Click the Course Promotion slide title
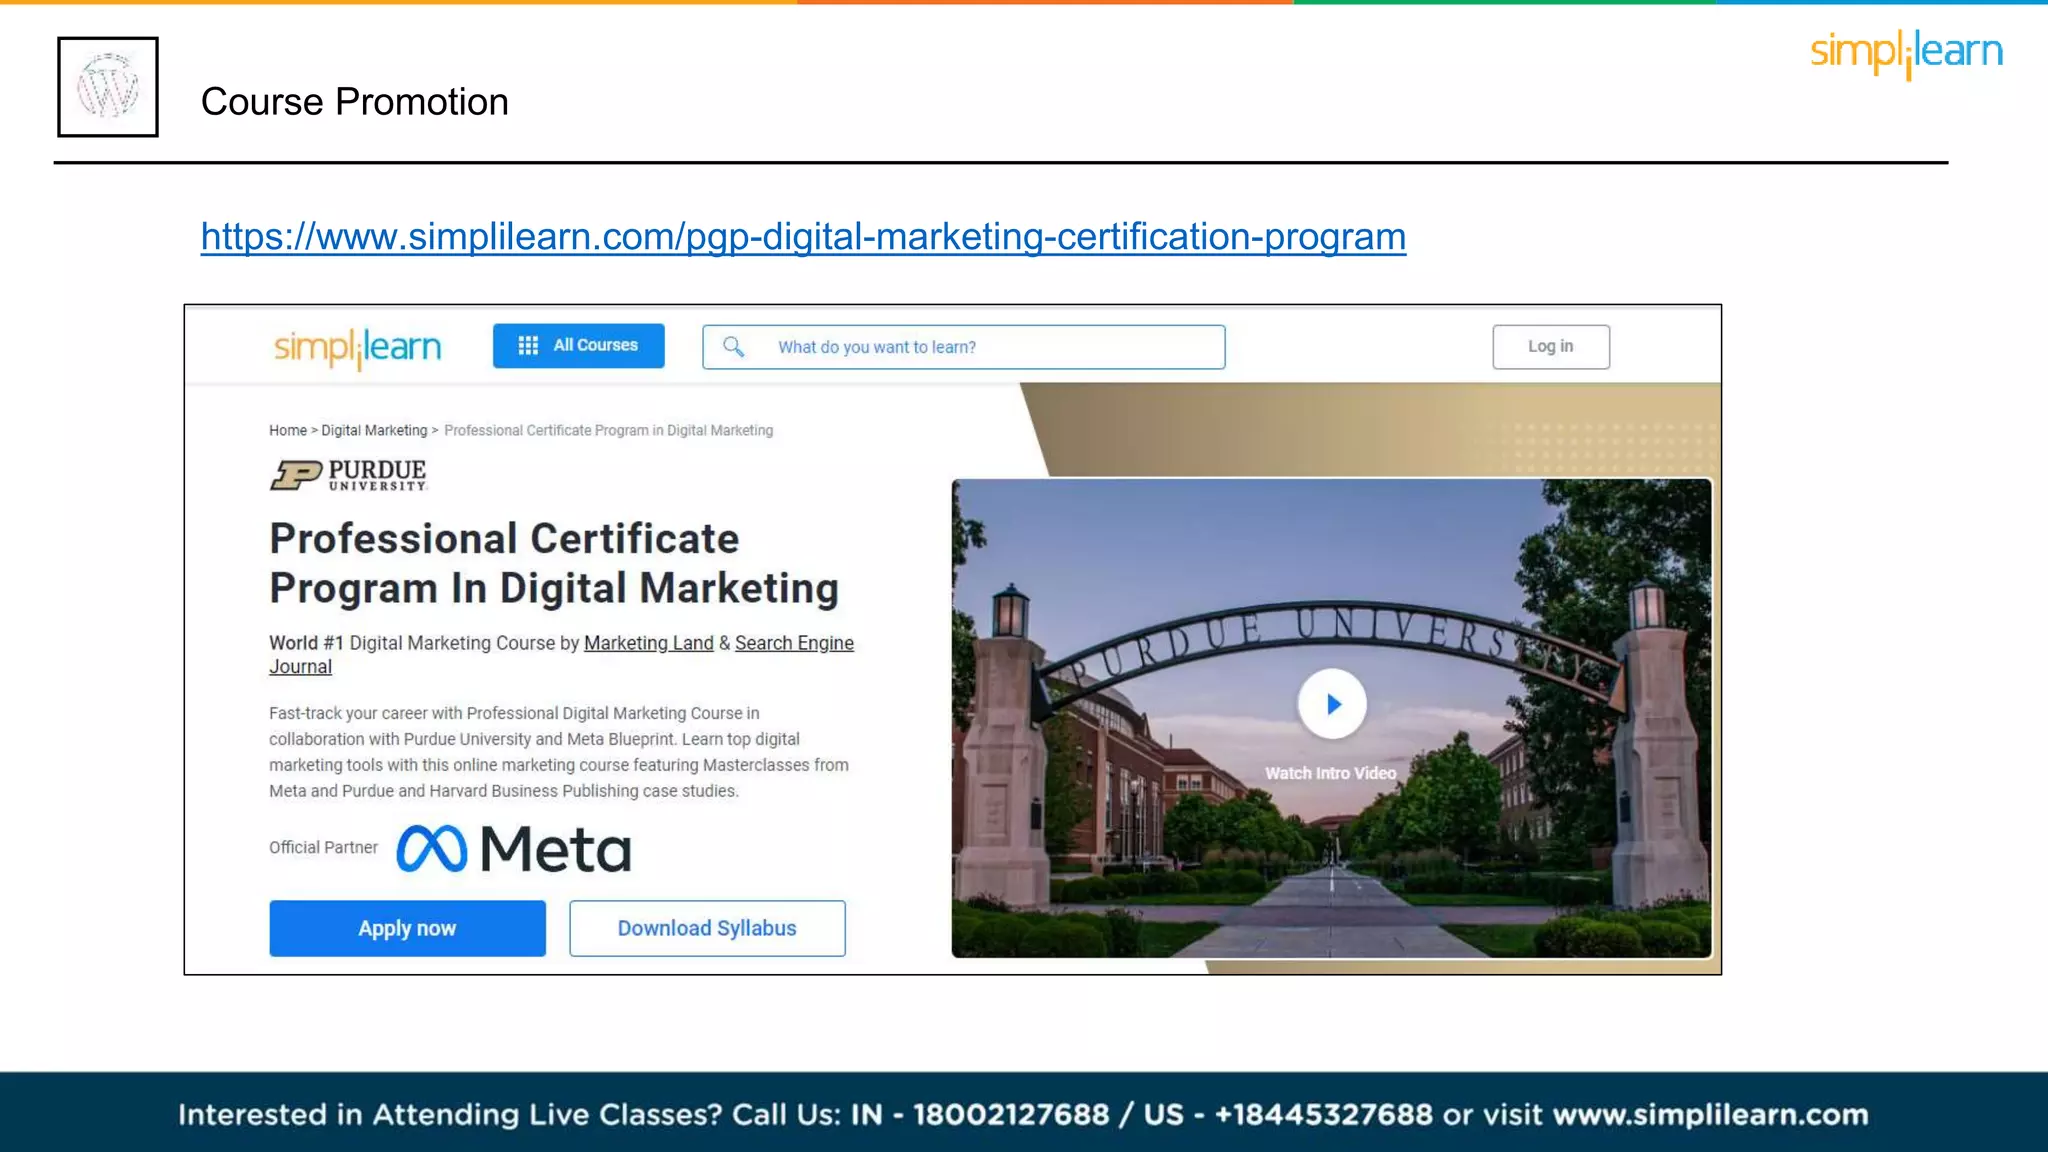This screenshot has width=2048, height=1152. [355, 102]
